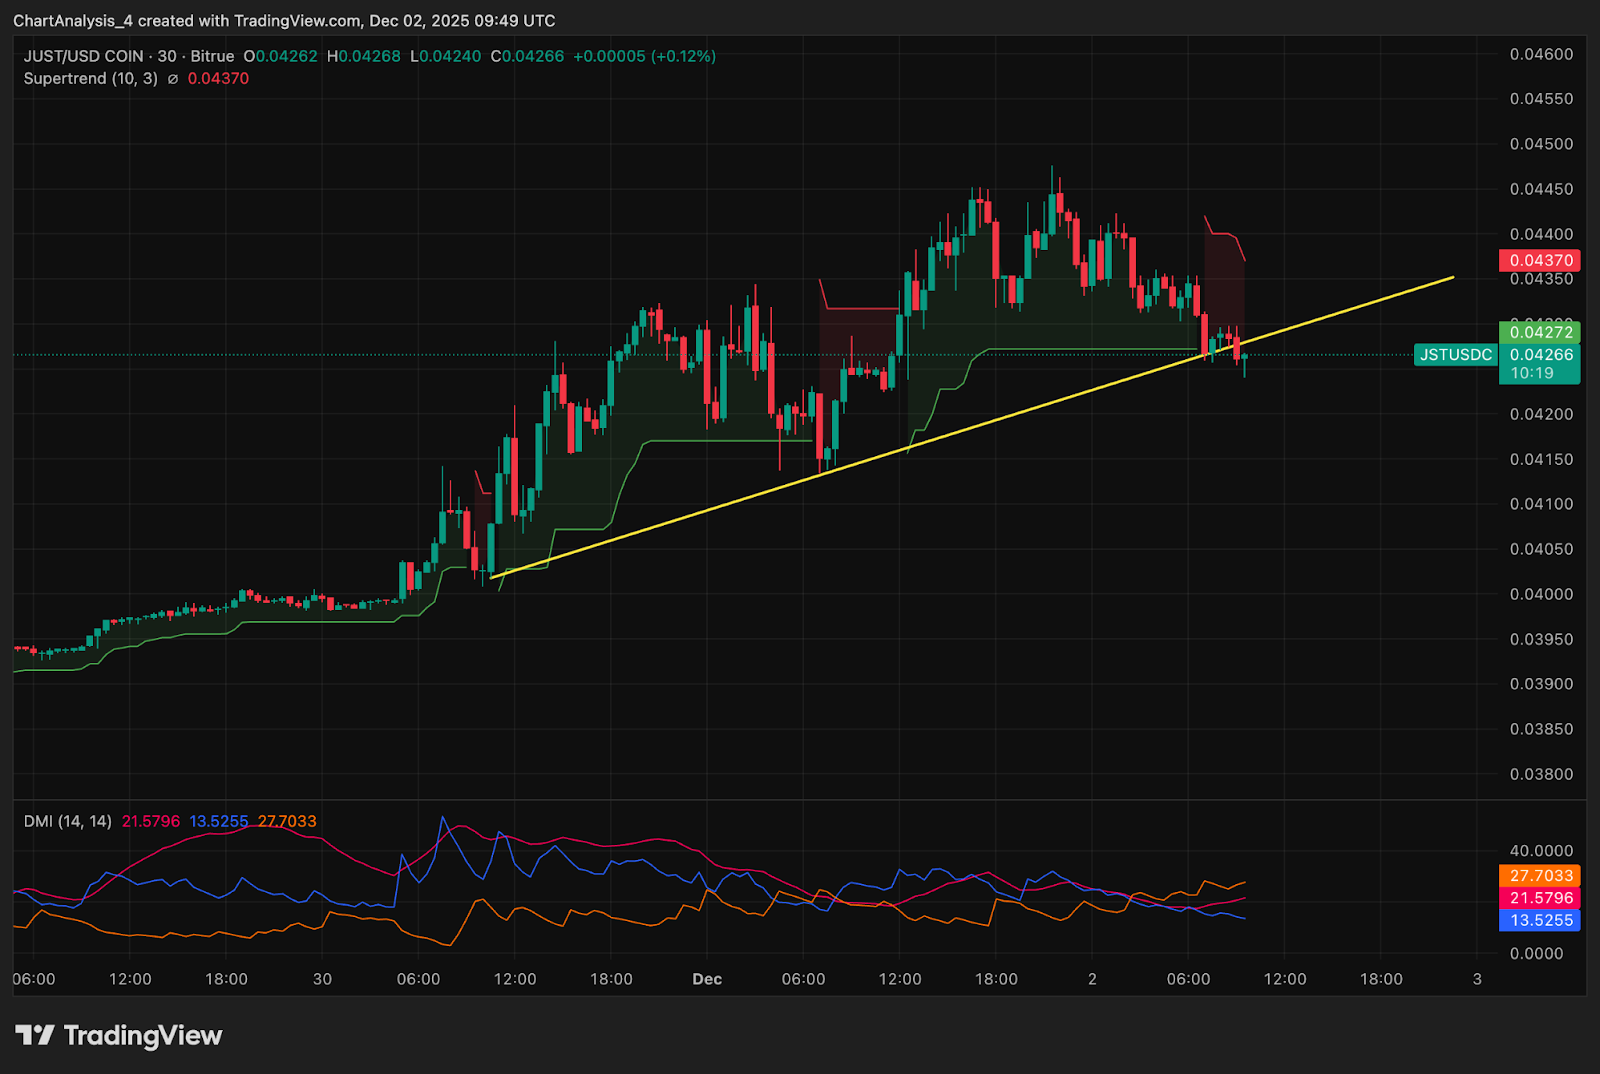Image resolution: width=1600 pixels, height=1074 pixels.
Task: Click the red 0.04370 Supertrend axis label
Action: [1539, 260]
